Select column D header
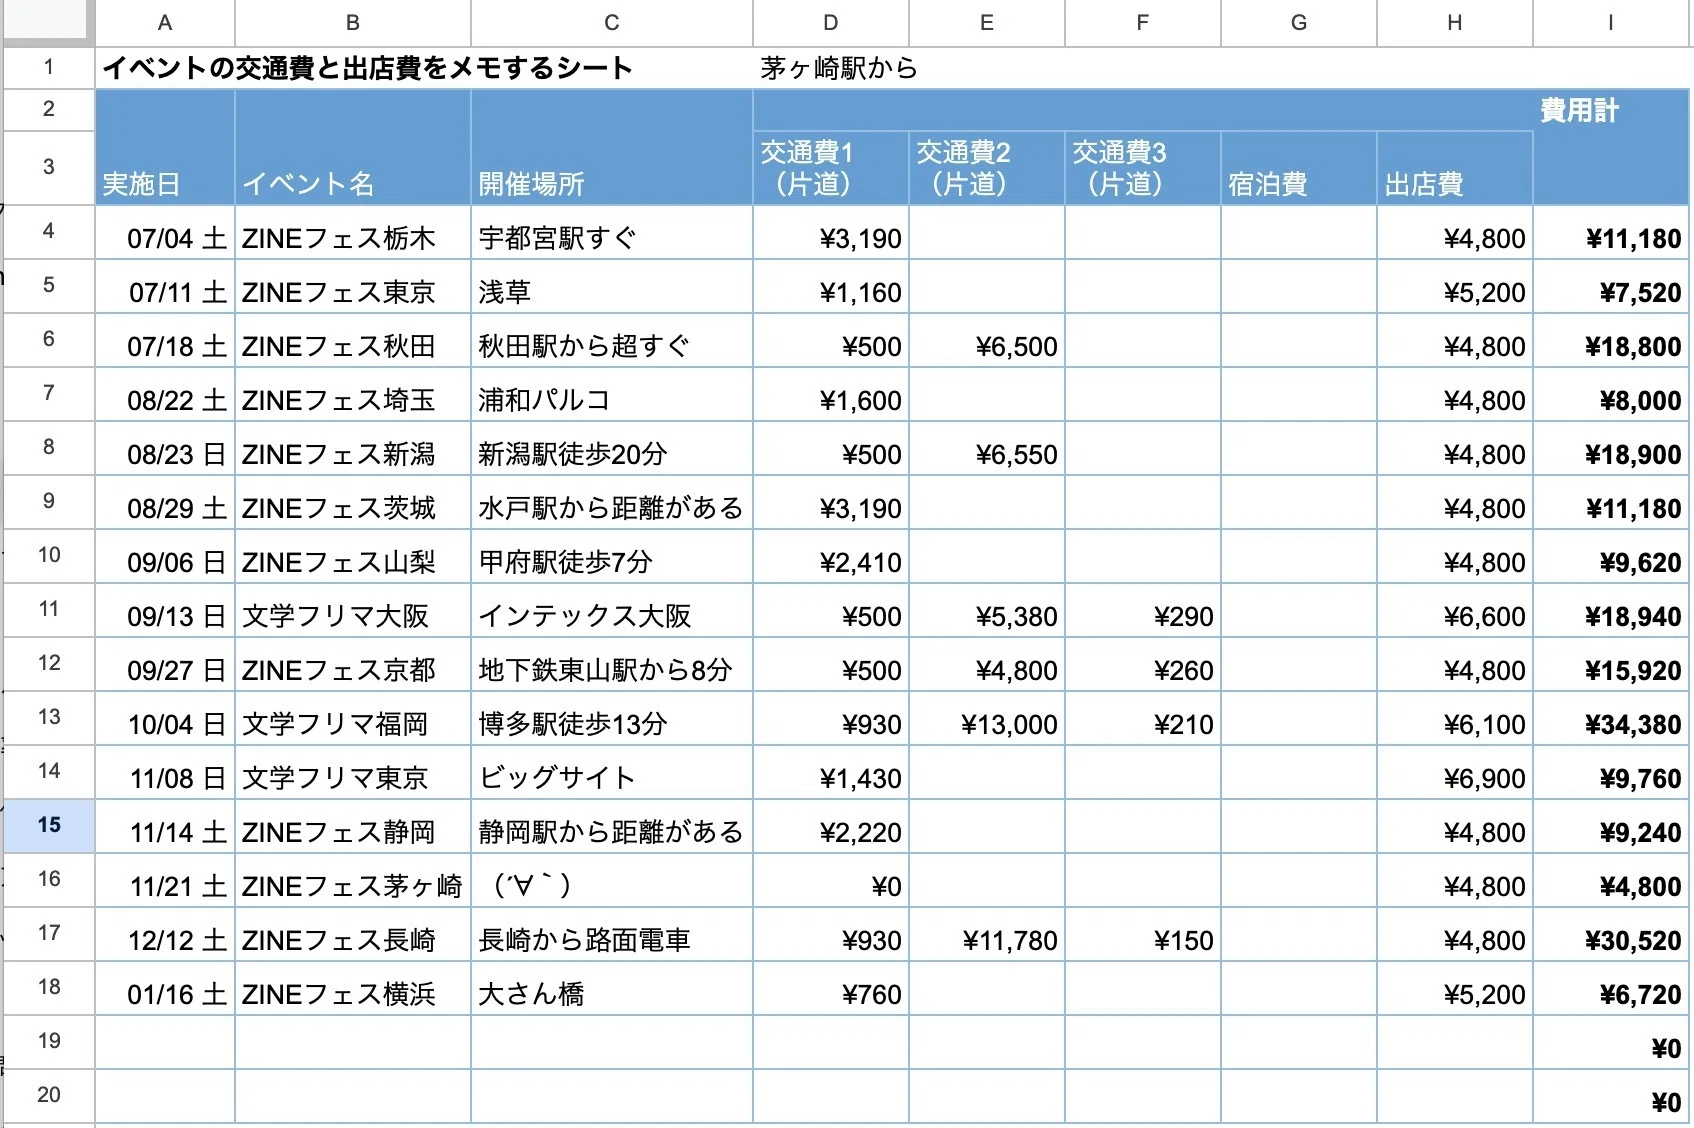Image resolution: width=1694 pixels, height=1128 pixels. [x=831, y=23]
